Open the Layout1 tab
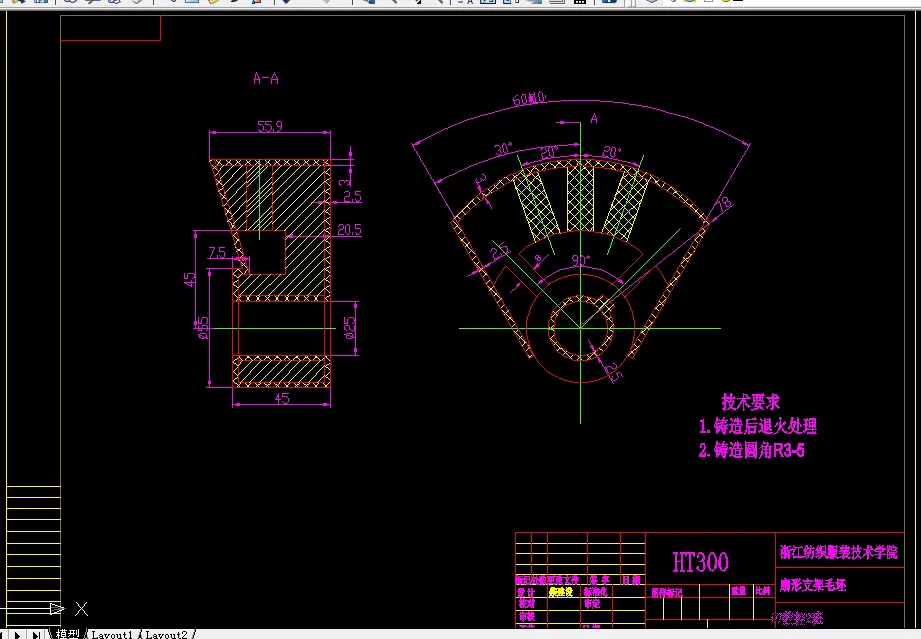The width and height of the screenshot is (921, 639). pos(112,634)
